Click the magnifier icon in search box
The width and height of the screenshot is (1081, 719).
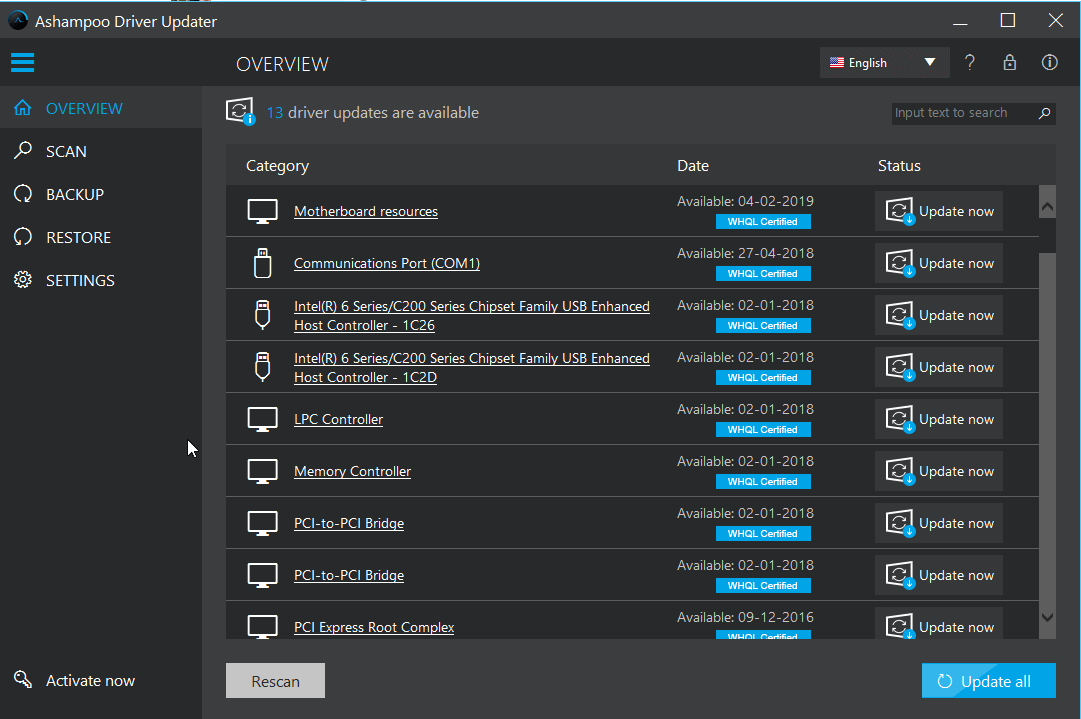pyautogui.click(x=1044, y=113)
